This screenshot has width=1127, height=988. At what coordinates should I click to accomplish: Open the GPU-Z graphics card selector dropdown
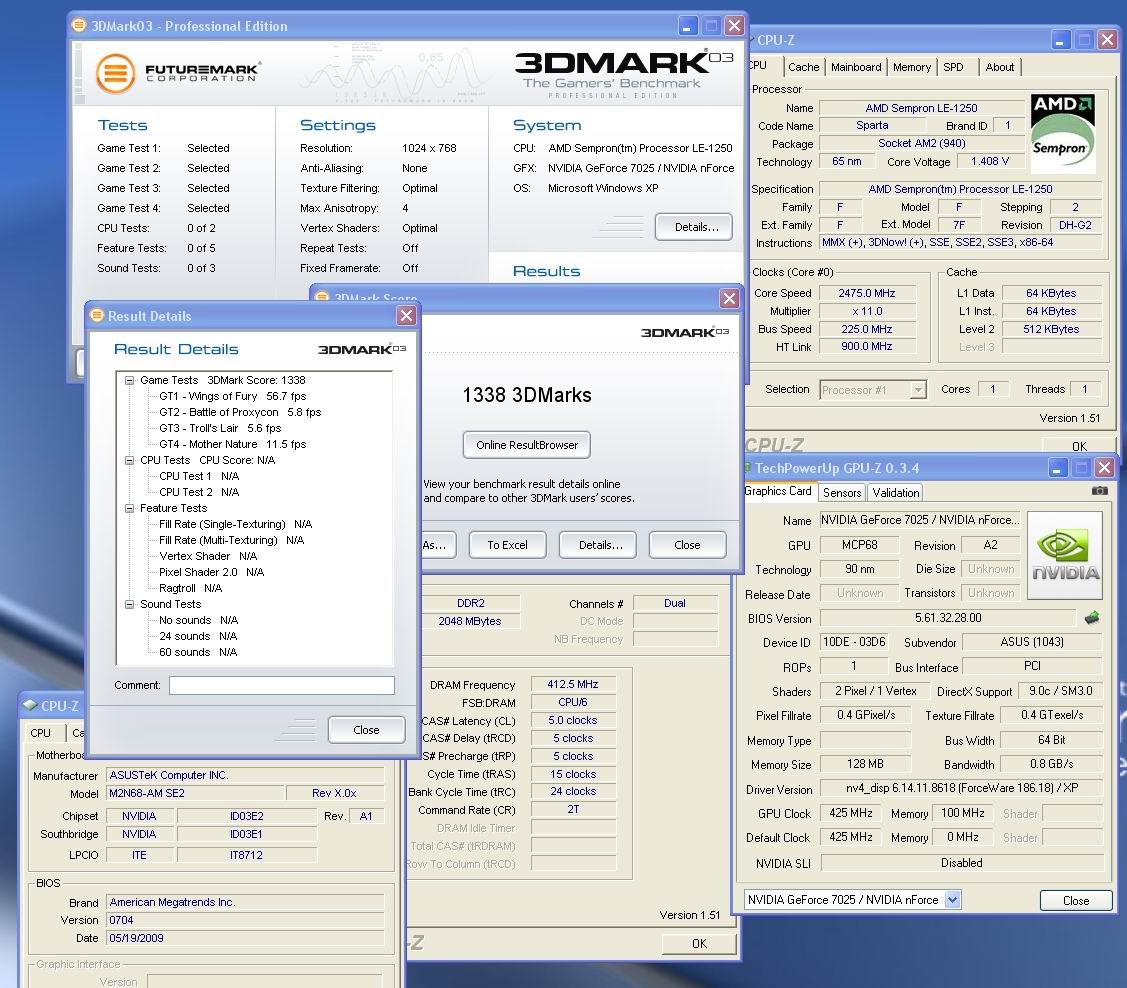coord(952,900)
